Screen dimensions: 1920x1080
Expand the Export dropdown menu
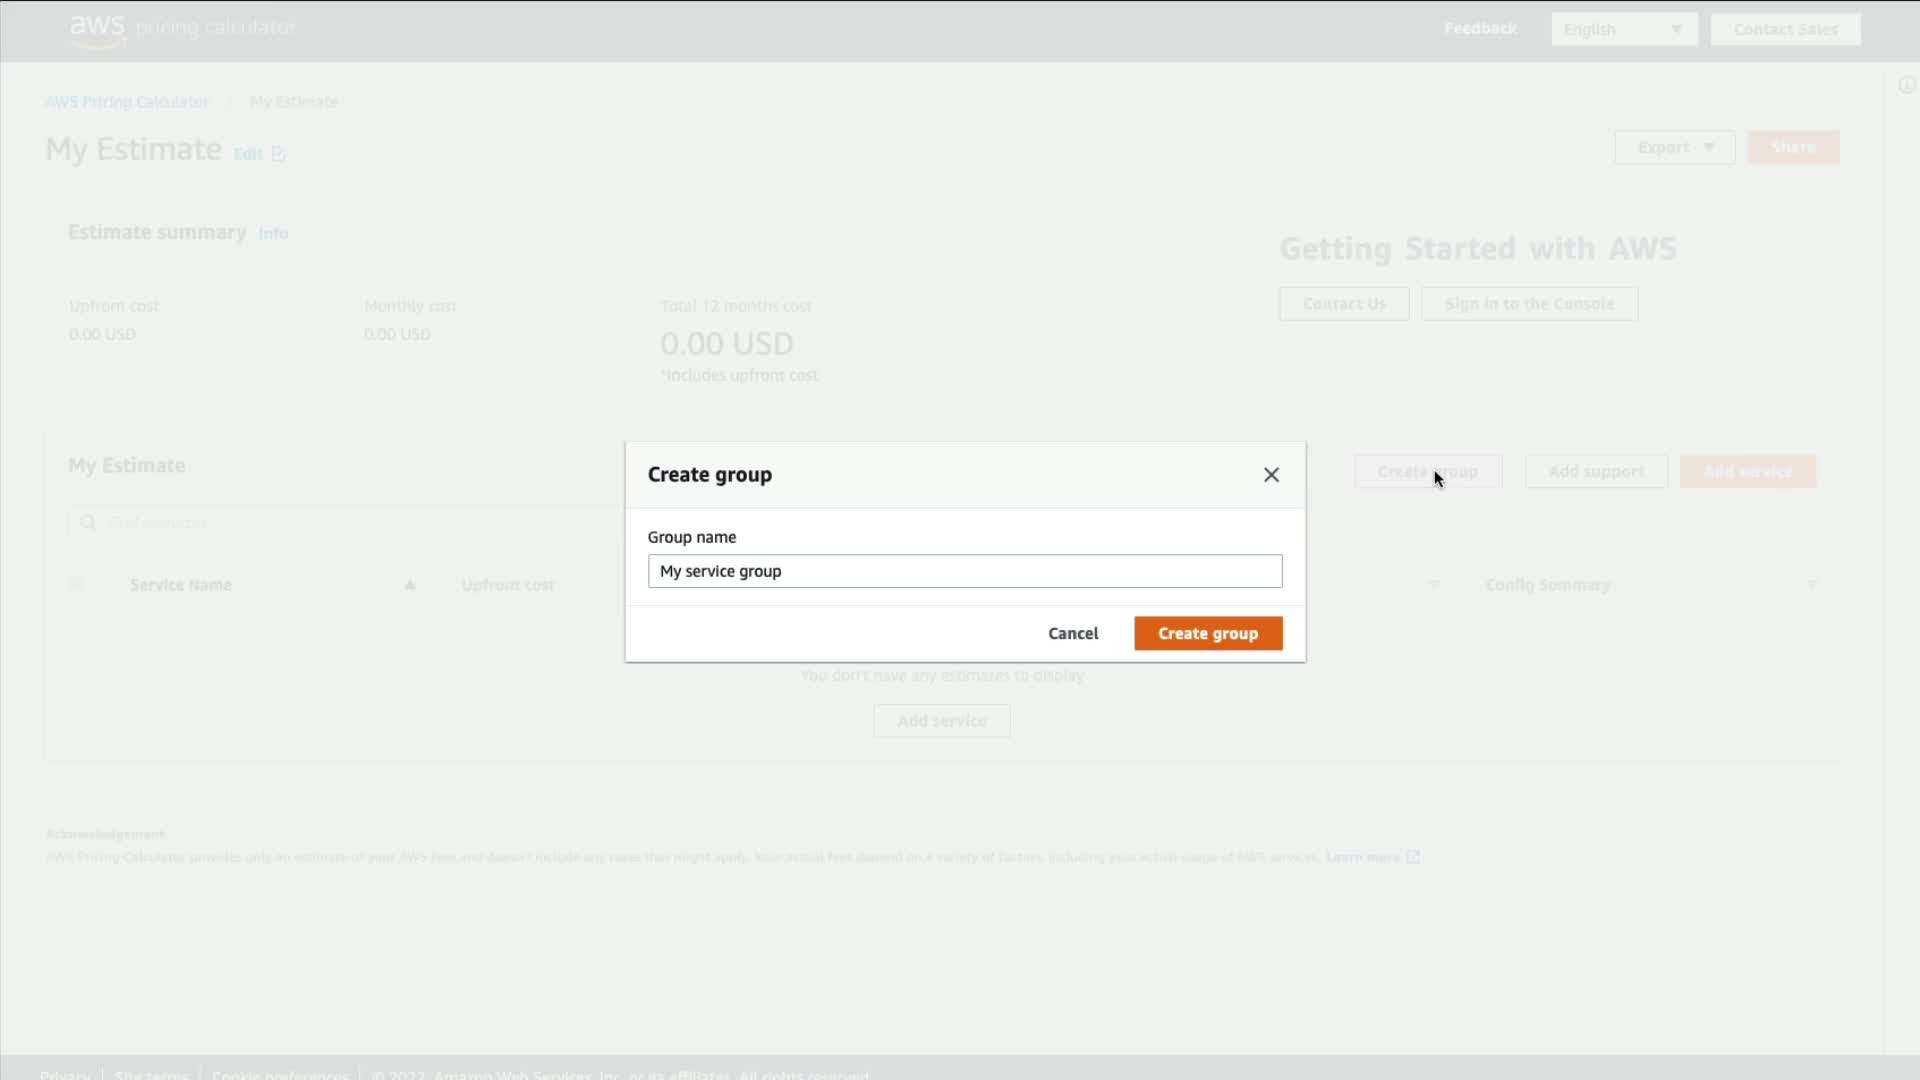tap(1675, 147)
